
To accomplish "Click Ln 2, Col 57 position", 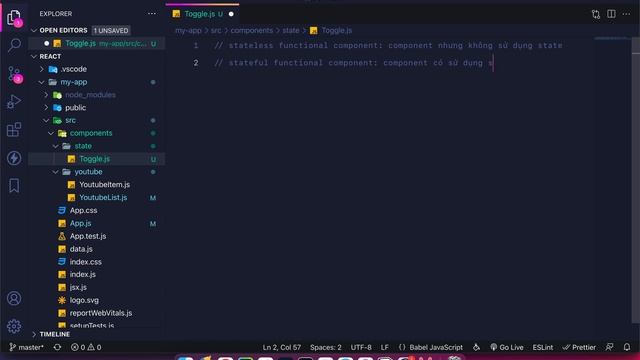I will [x=282, y=347].
